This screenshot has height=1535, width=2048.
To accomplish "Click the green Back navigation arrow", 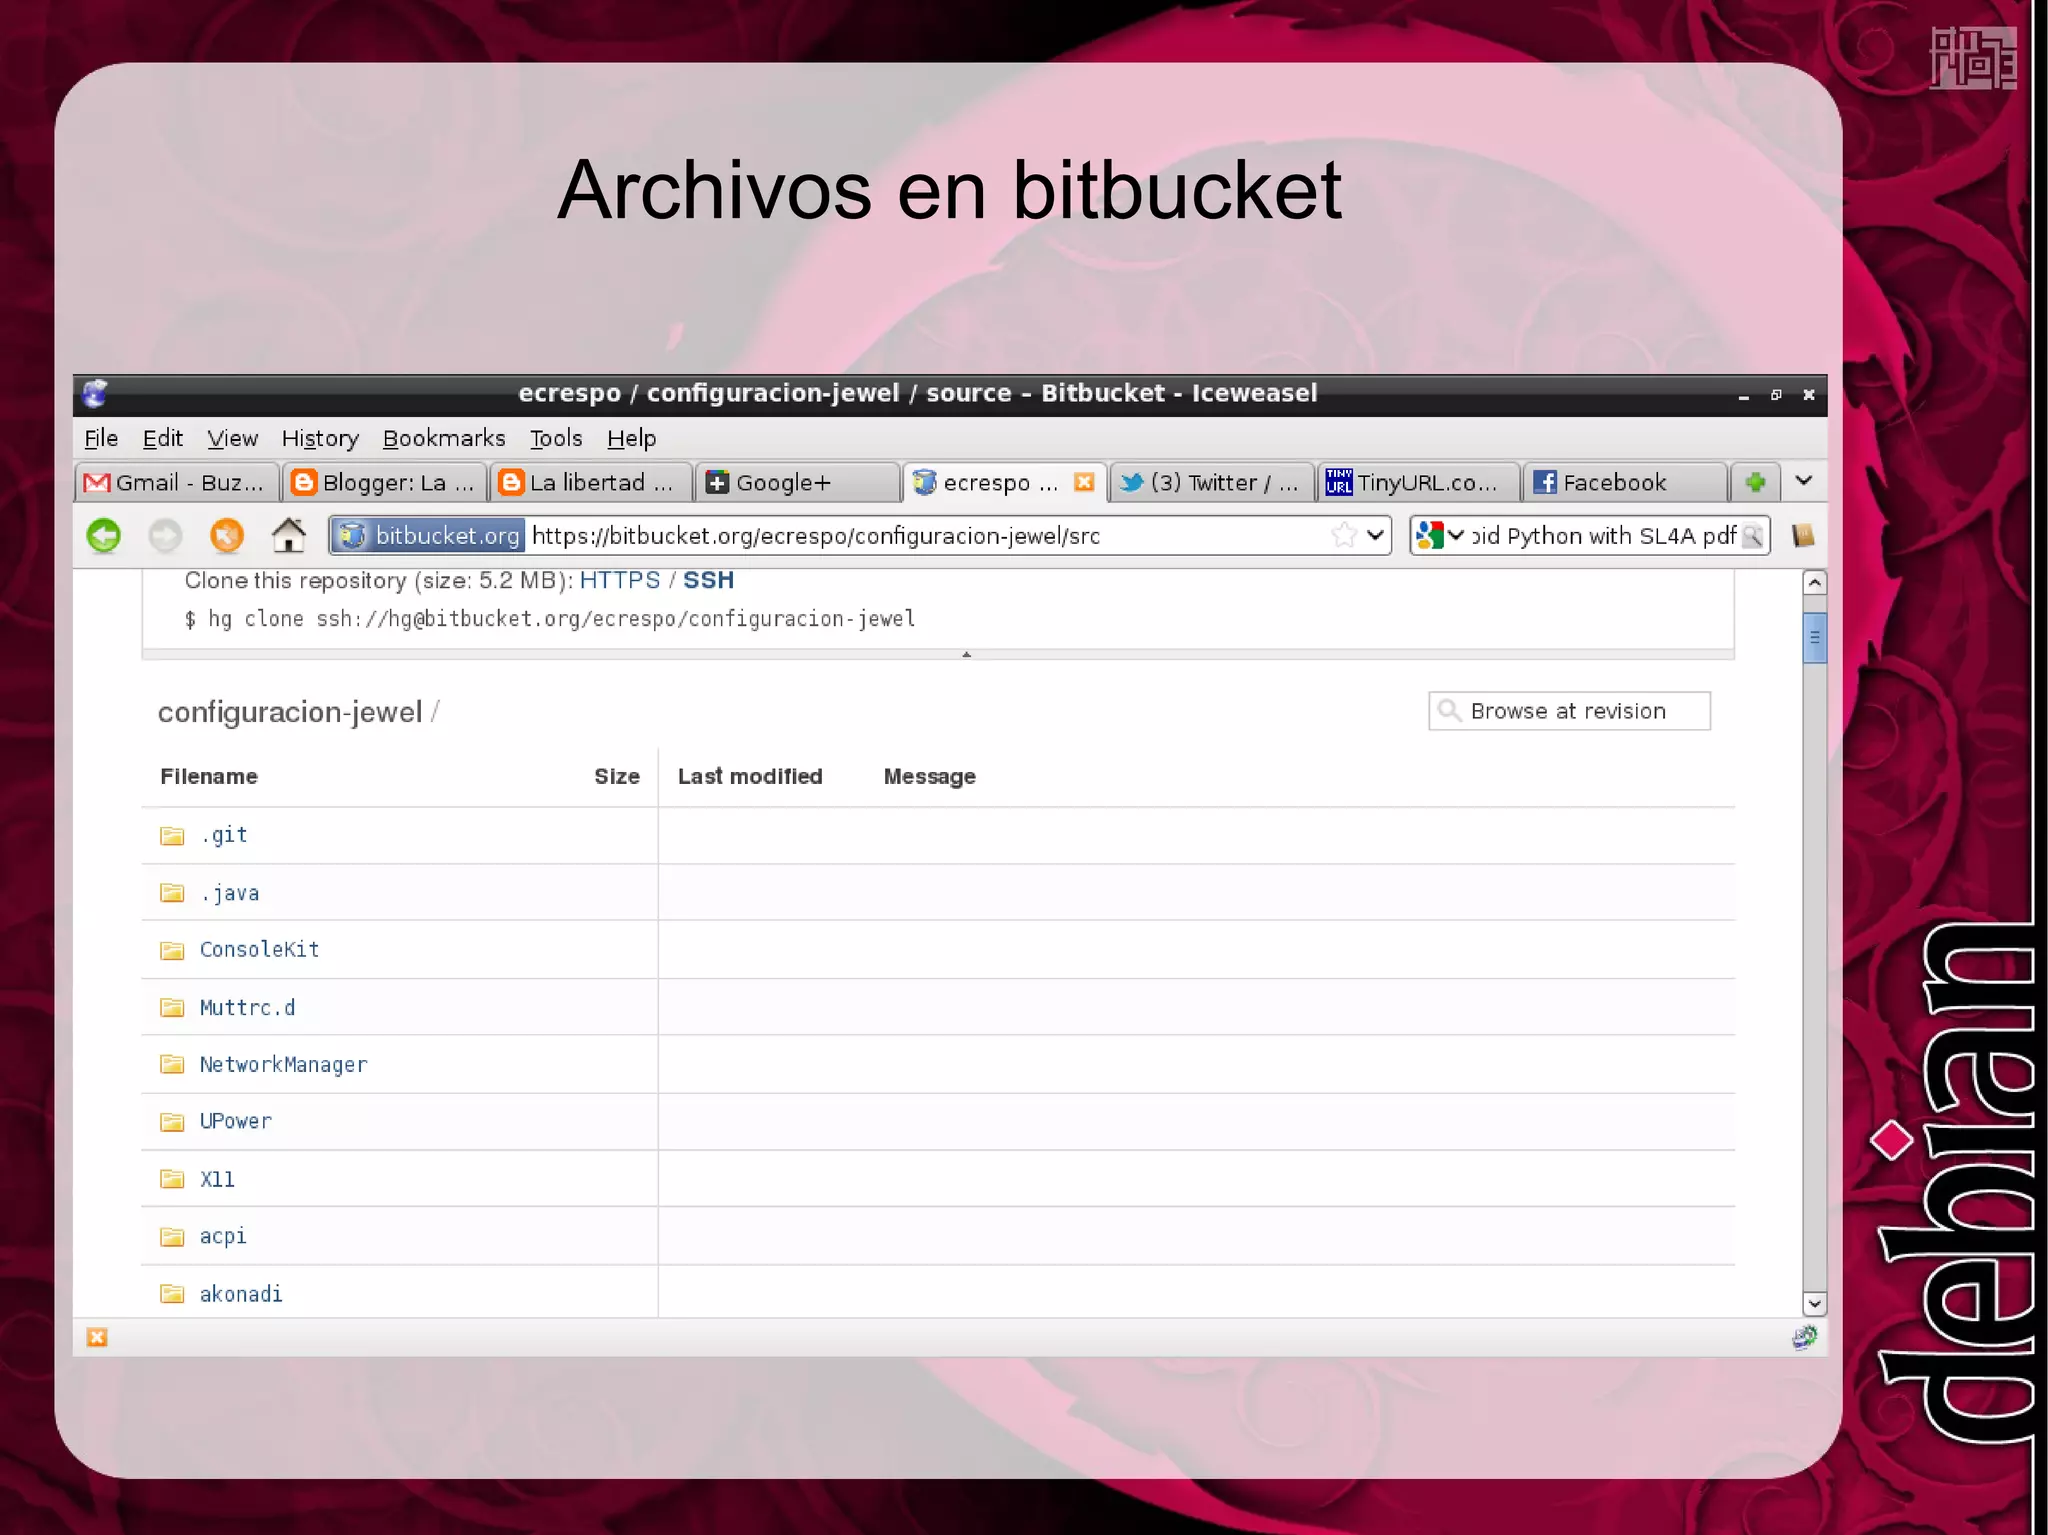I will pos(104,536).
